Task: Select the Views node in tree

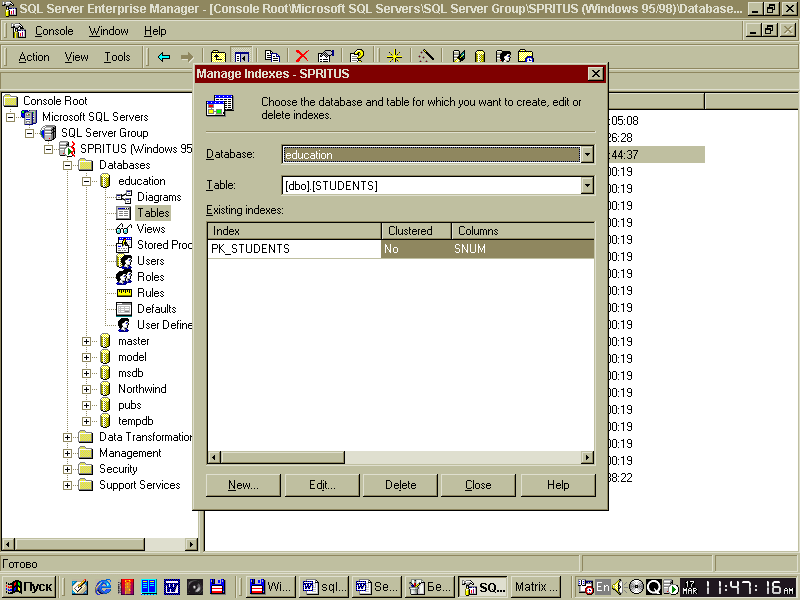Action: pos(151,229)
